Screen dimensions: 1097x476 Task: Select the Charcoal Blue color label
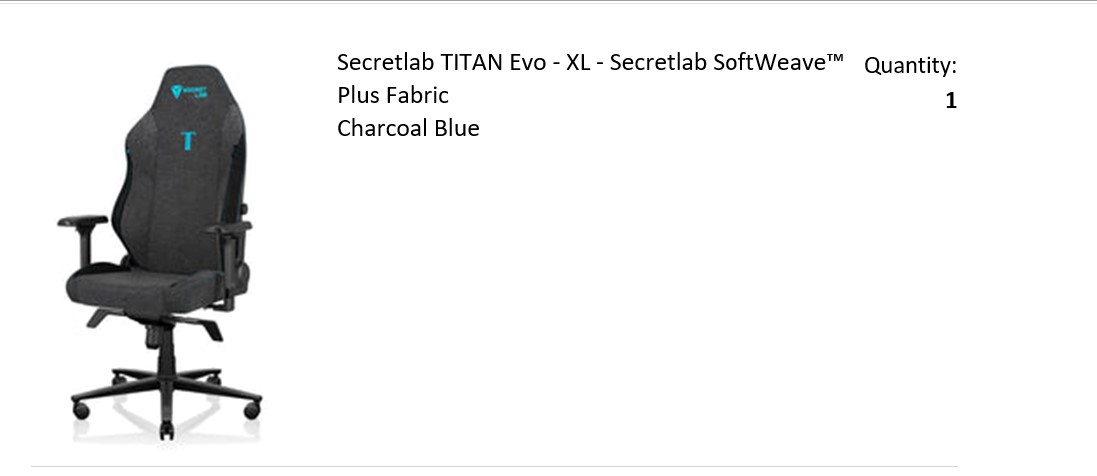(408, 128)
